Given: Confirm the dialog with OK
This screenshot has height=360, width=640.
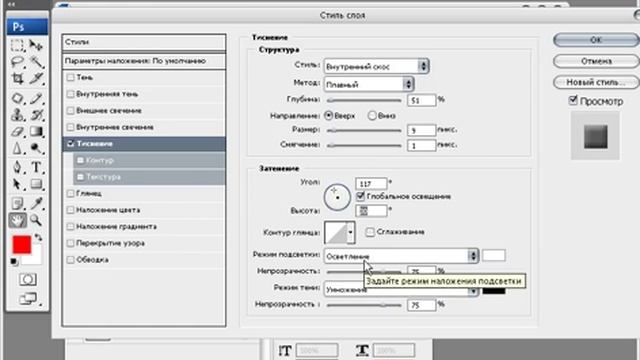Looking at the screenshot, I should click(596, 40).
